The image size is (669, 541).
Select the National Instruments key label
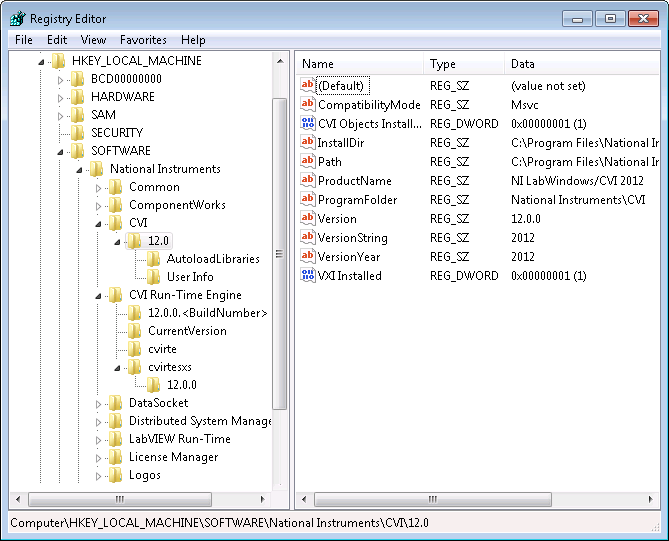click(165, 169)
